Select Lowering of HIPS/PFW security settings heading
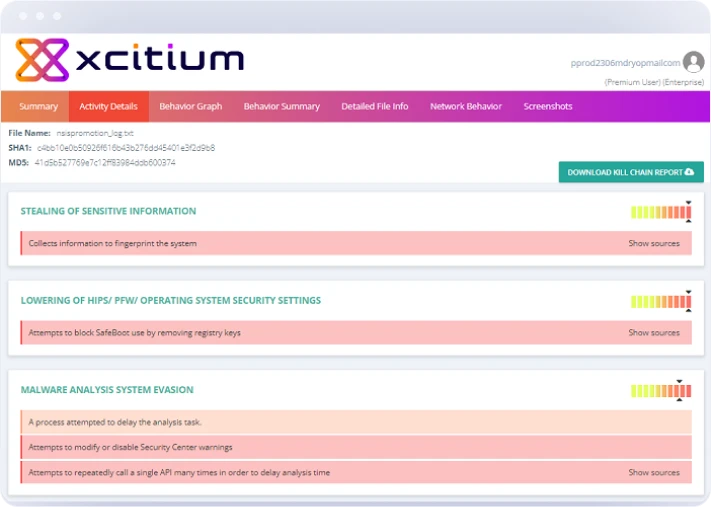This screenshot has height=507, width=711. (x=170, y=301)
